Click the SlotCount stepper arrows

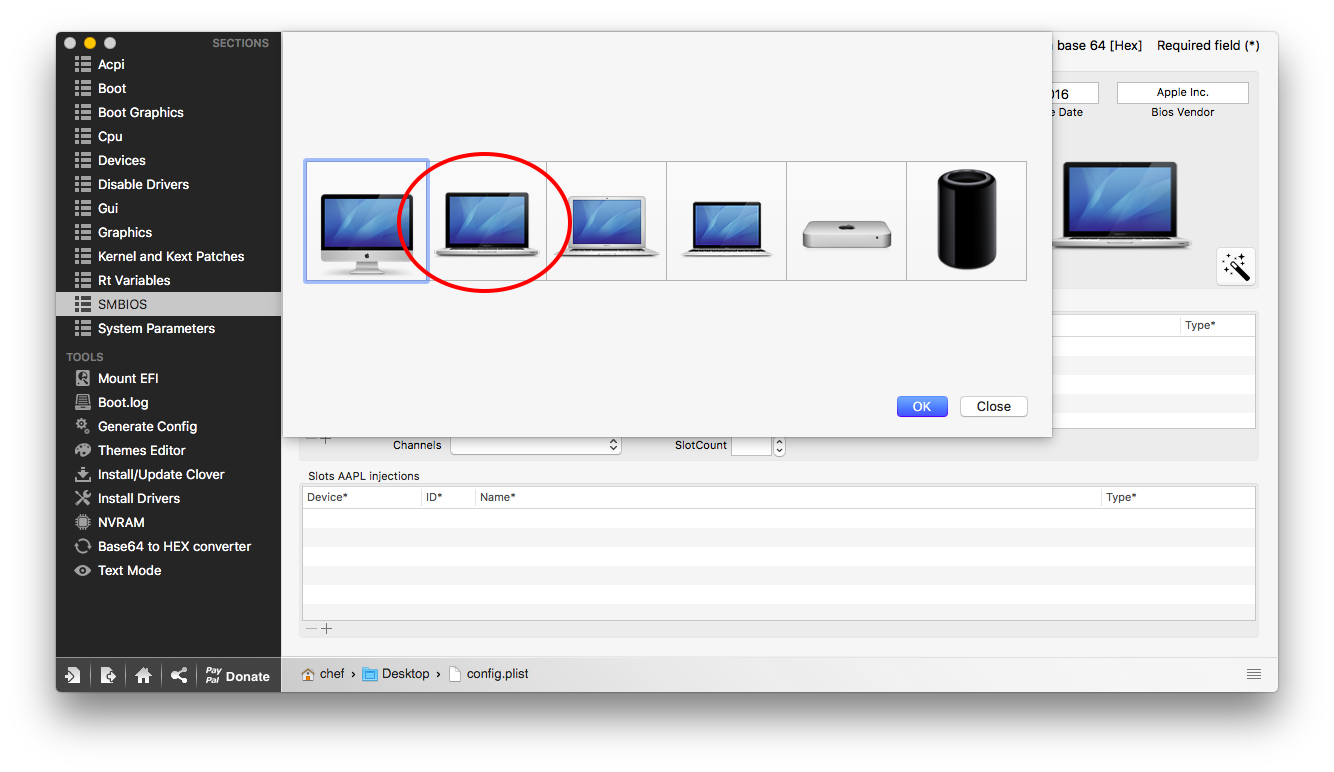tap(780, 446)
